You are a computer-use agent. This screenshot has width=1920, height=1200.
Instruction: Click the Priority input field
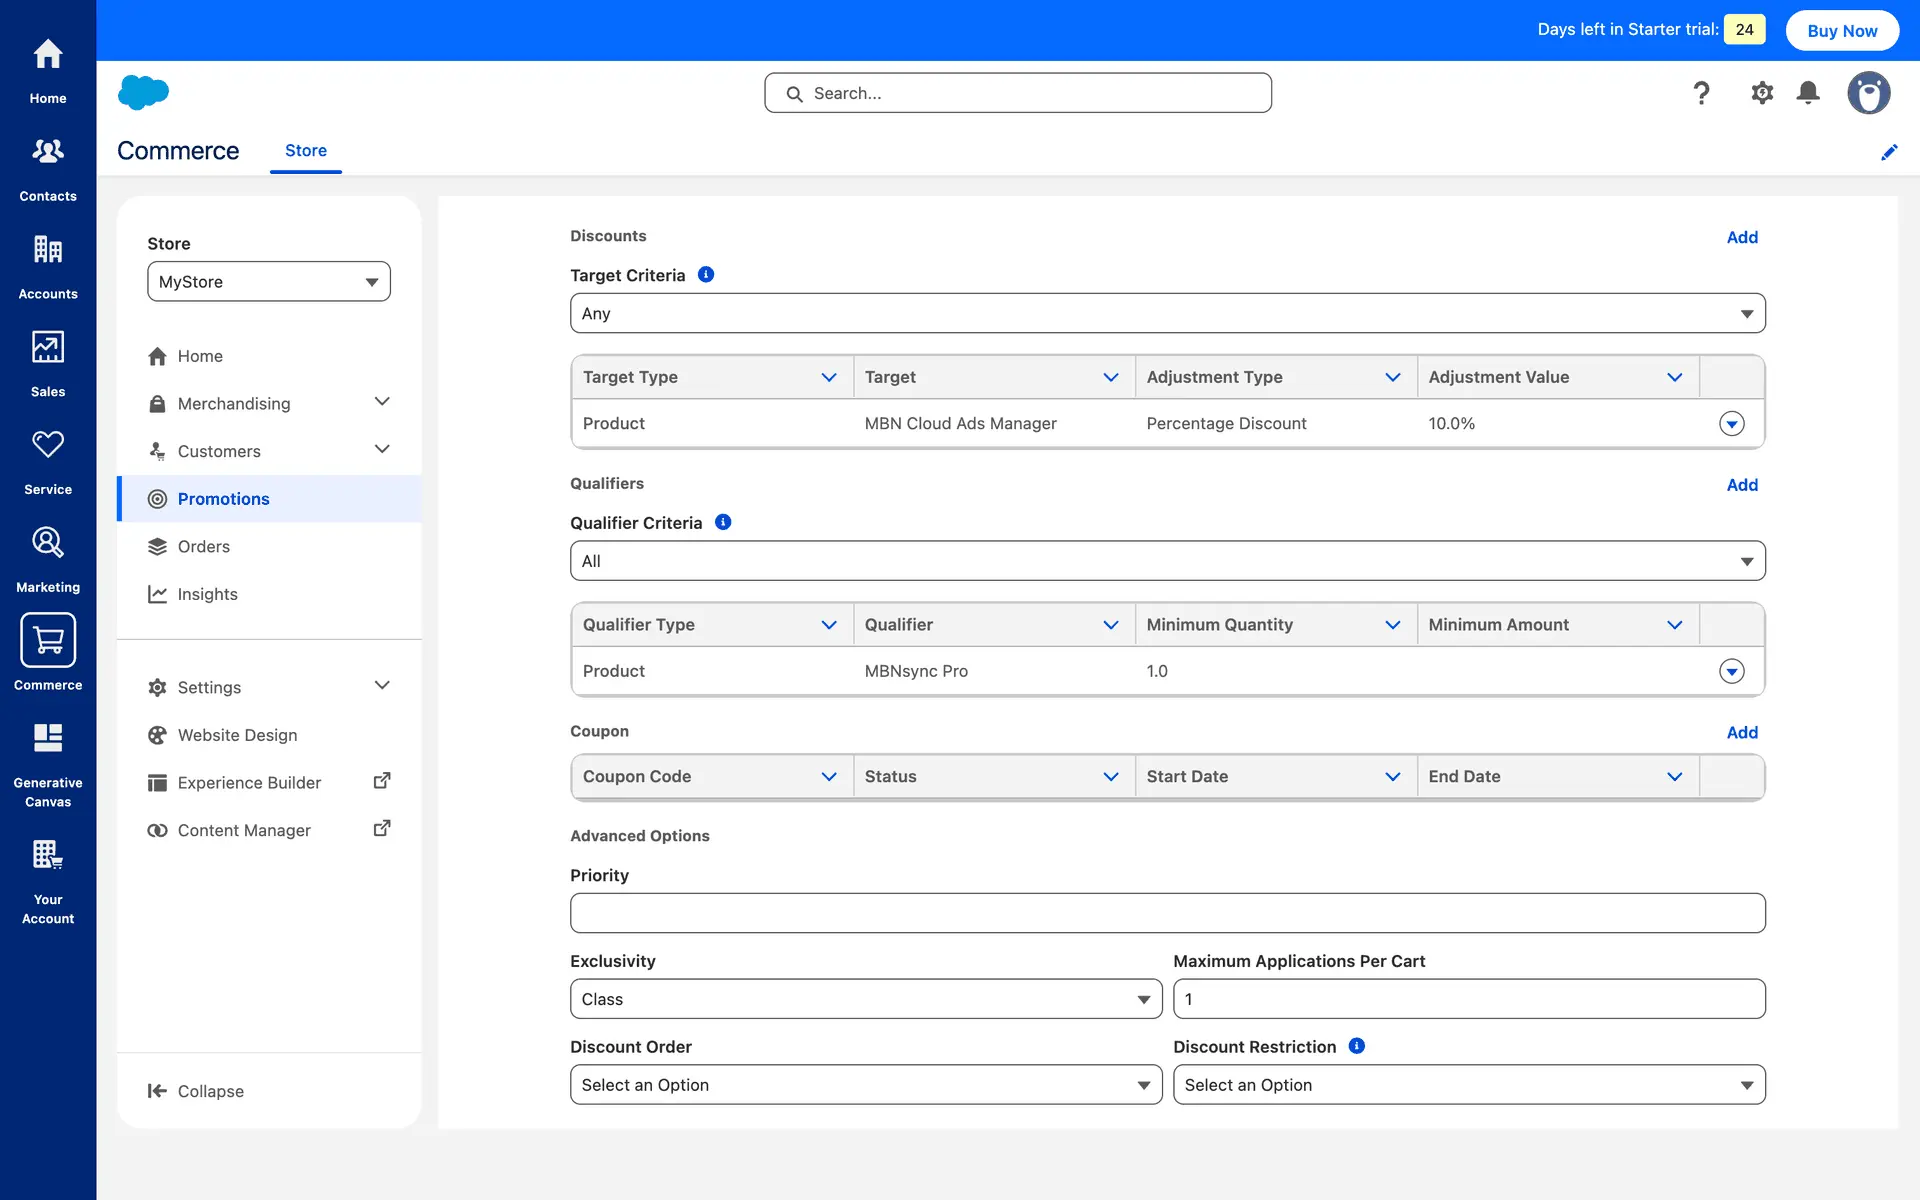1167,913
